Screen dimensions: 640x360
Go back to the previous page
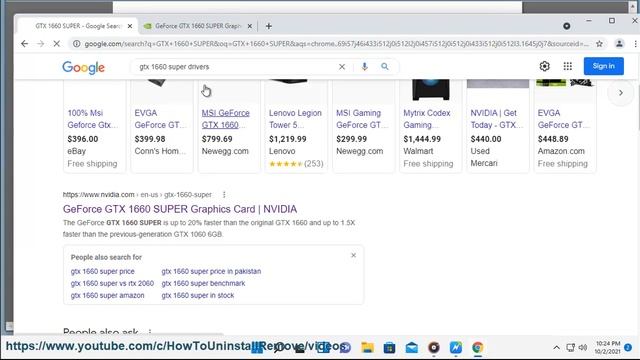click(x=24, y=44)
